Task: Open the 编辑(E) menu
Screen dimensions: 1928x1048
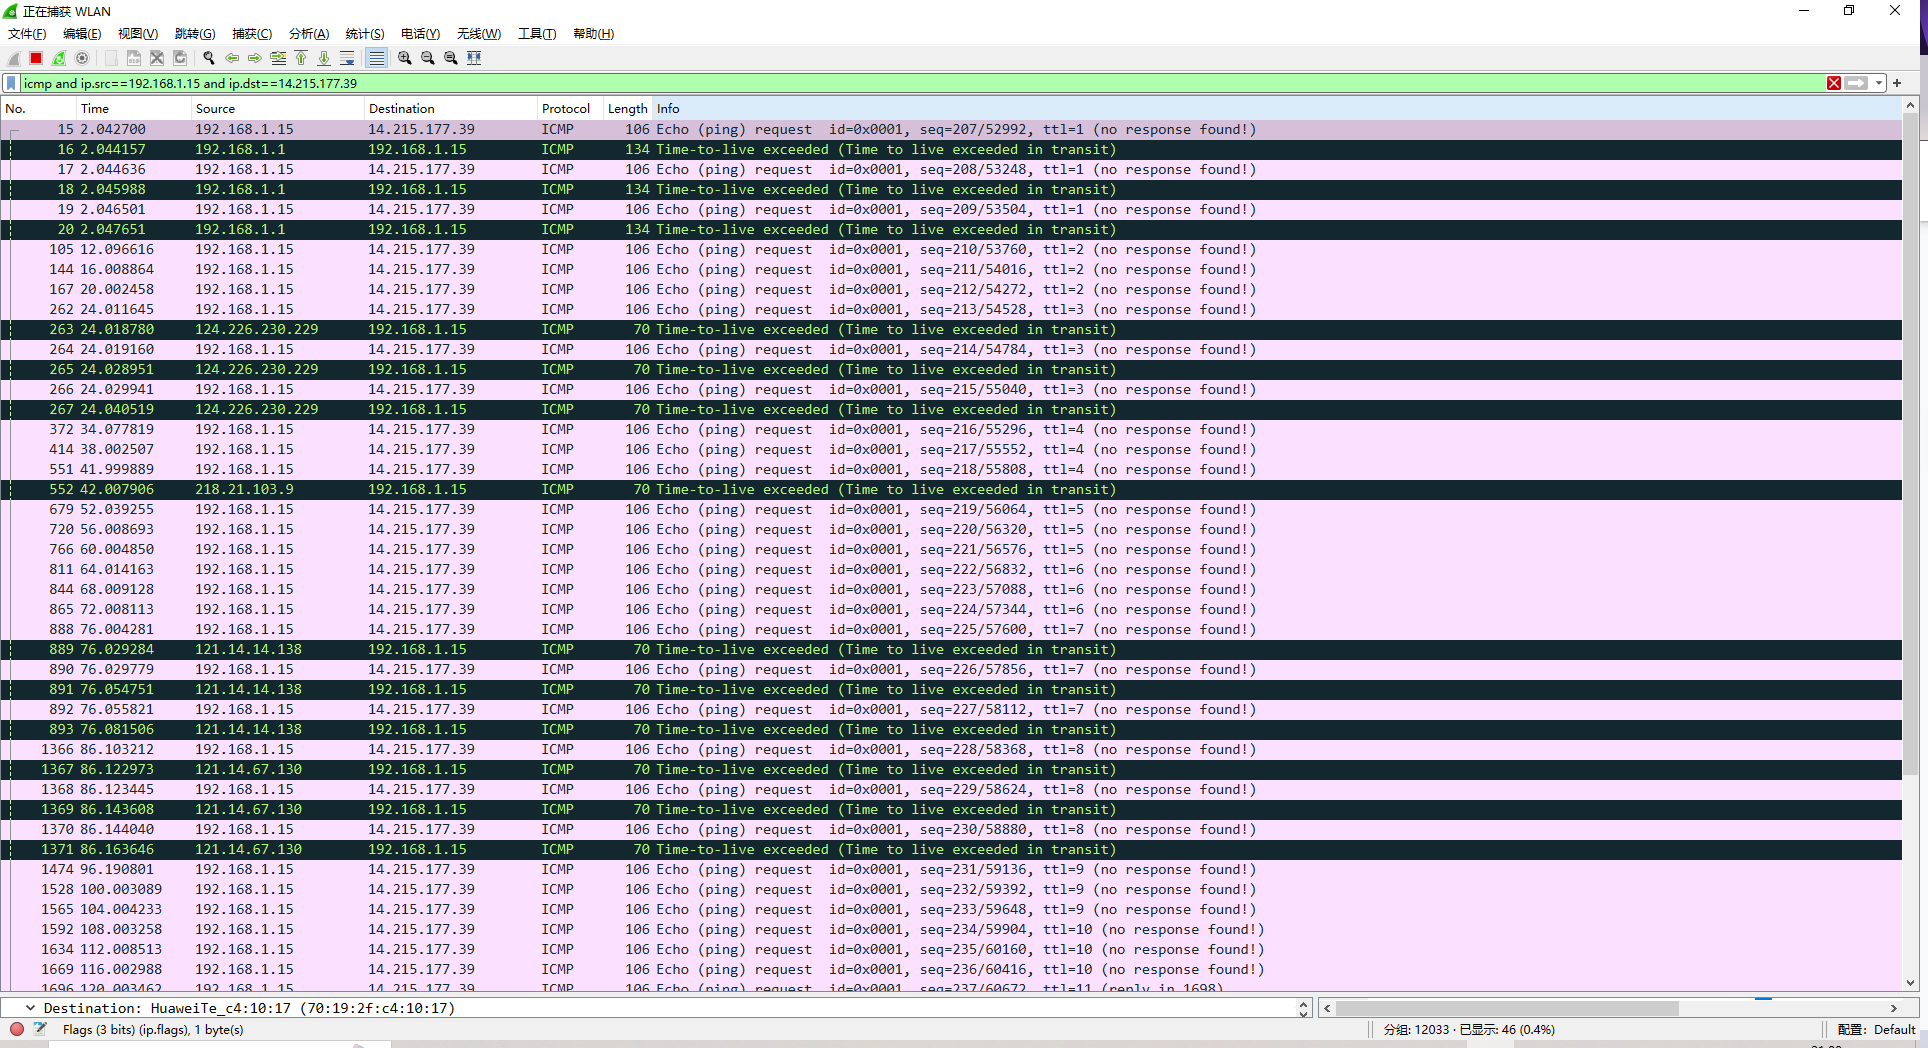Action: [x=82, y=34]
